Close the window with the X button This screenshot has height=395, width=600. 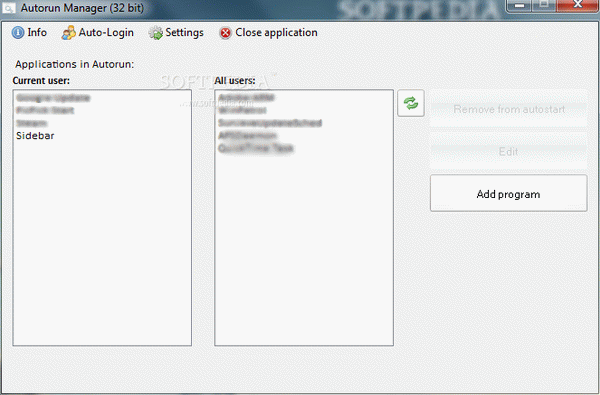click(577, 5)
